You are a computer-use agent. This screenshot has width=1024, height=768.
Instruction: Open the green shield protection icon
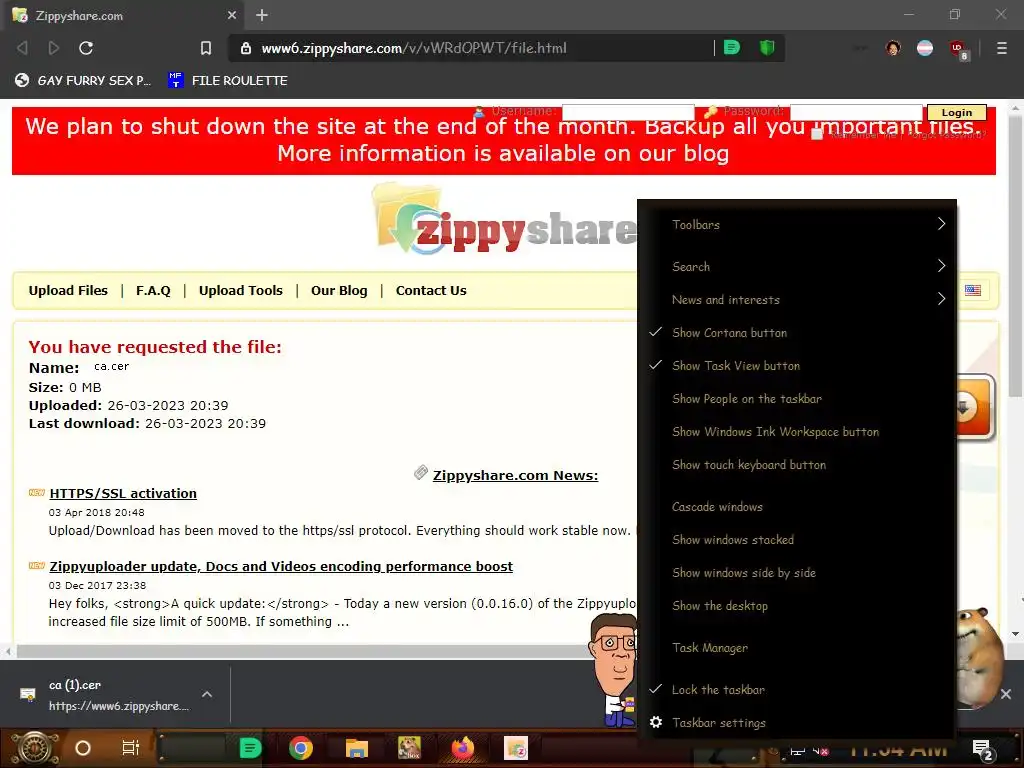767,48
